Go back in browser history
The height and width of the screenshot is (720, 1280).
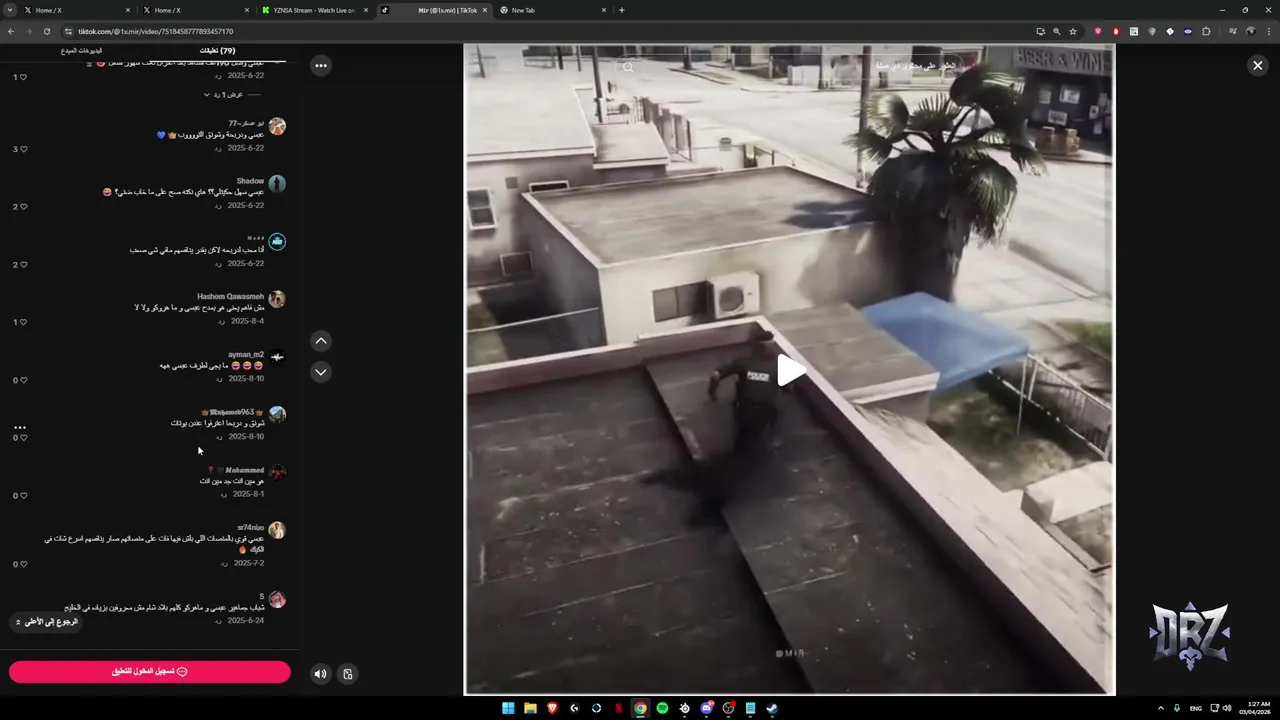[x=11, y=31]
